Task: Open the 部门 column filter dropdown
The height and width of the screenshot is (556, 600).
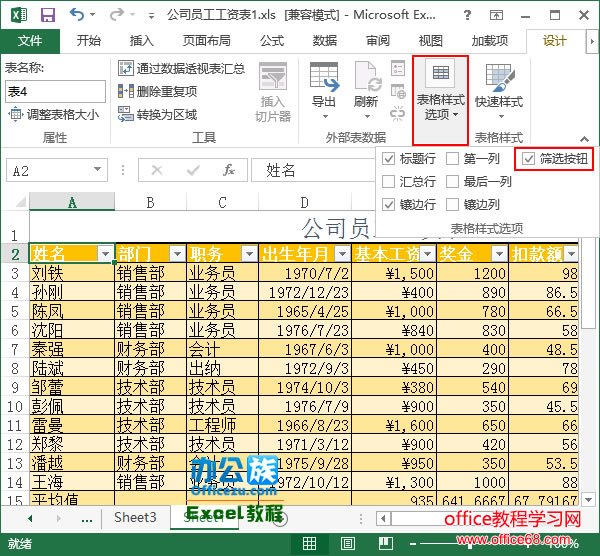Action: click(177, 254)
